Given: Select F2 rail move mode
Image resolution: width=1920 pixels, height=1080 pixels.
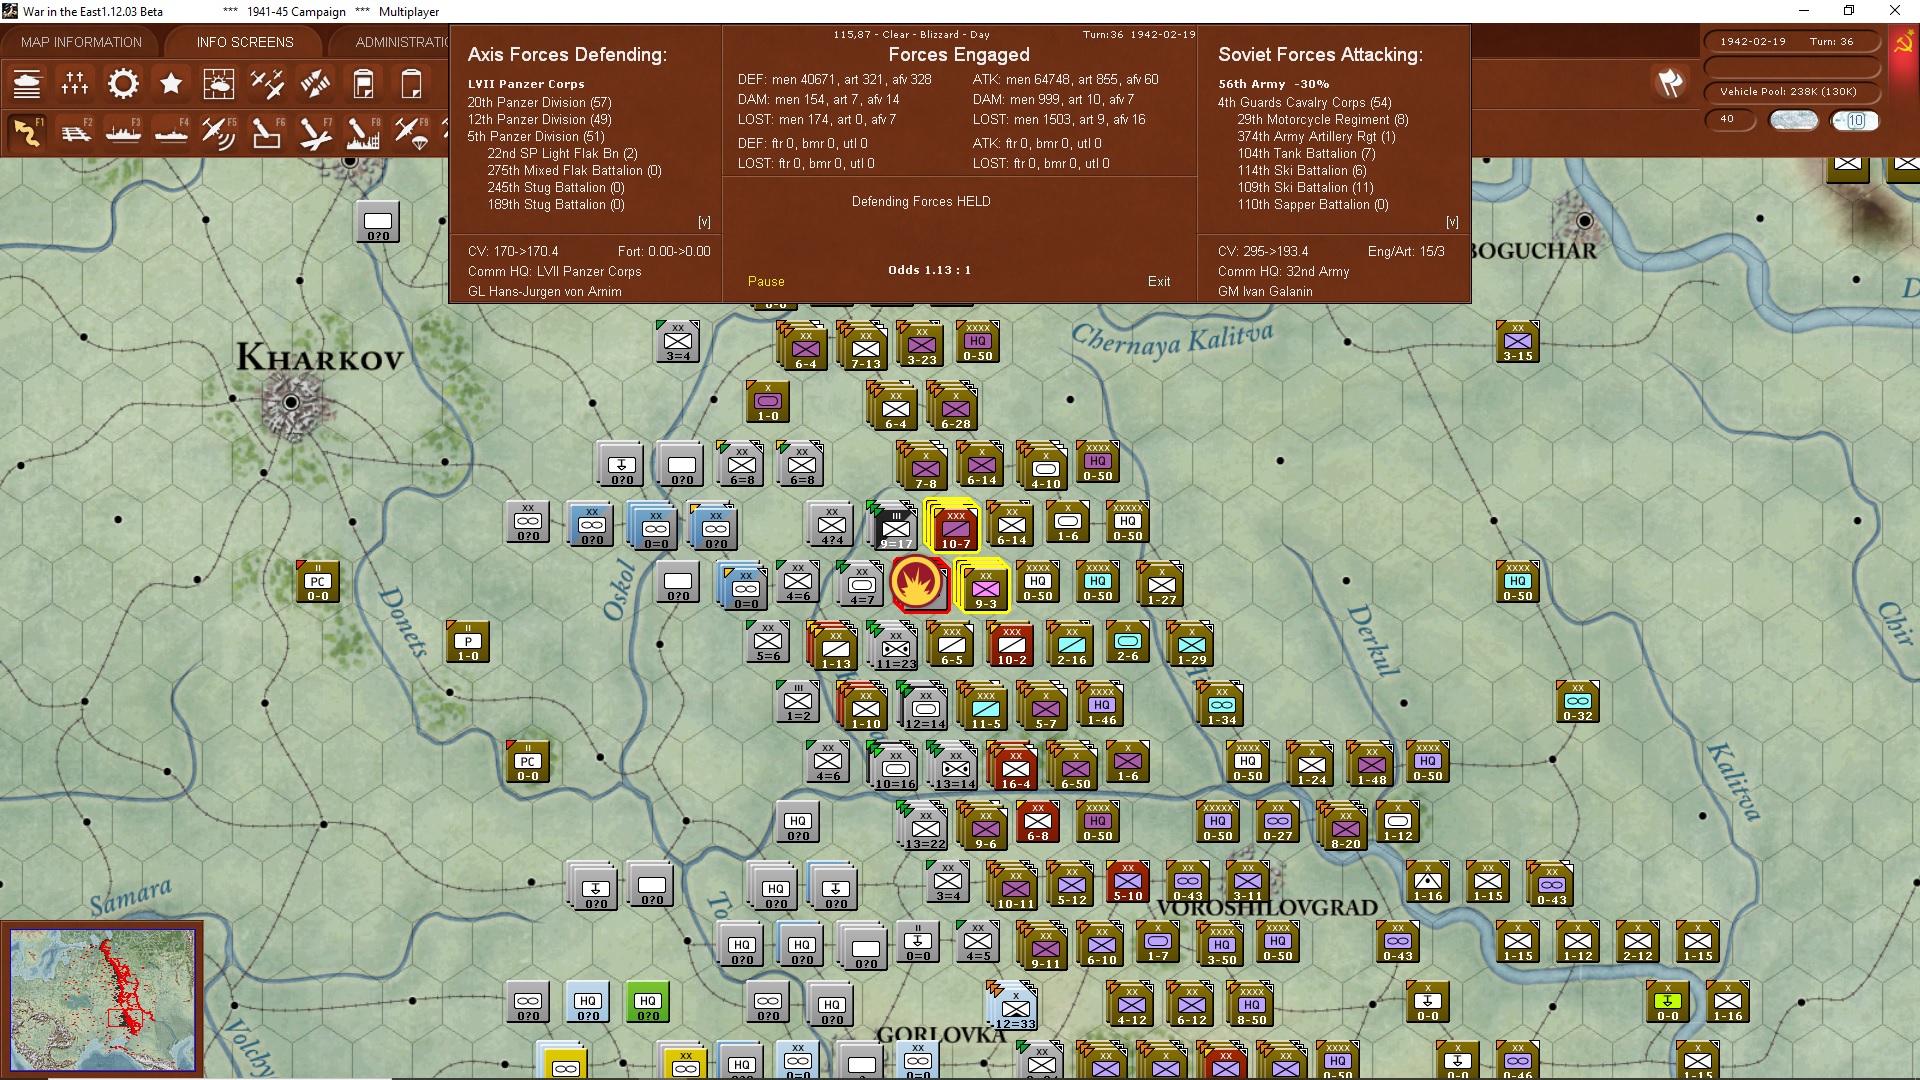Looking at the screenshot, I should (x=75, y=132).
